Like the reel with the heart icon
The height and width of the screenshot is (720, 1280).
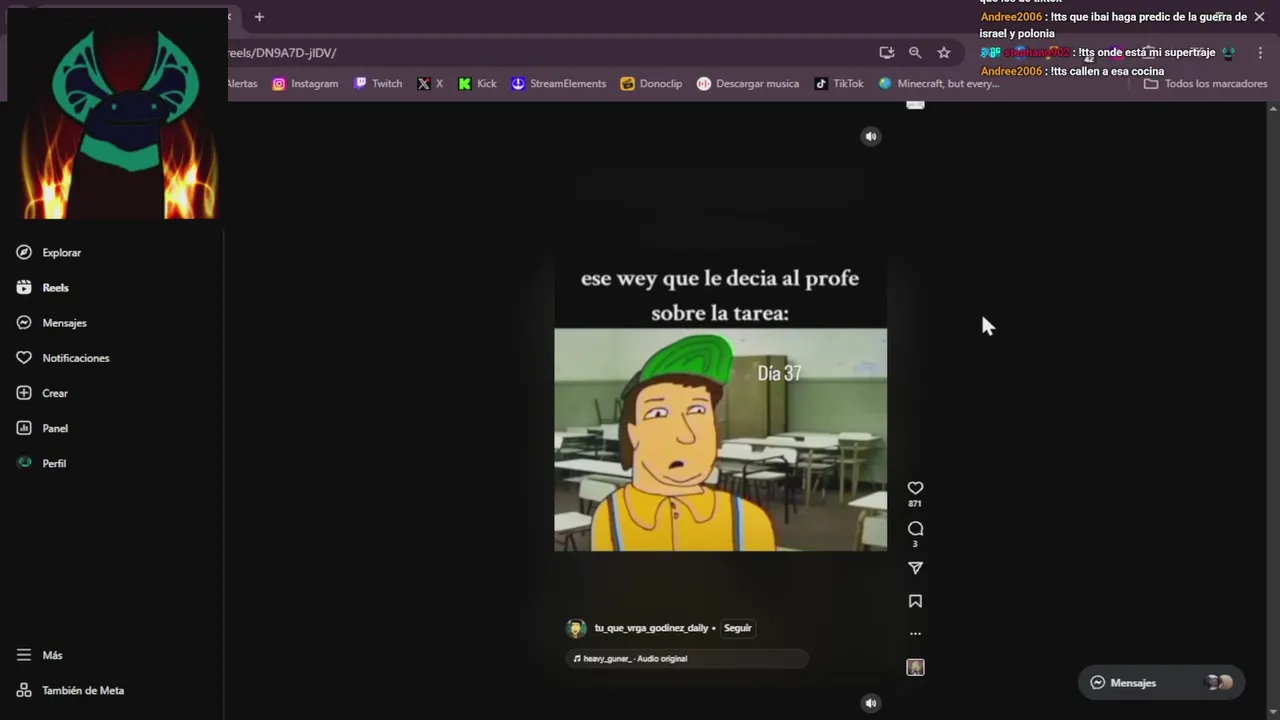915,488
